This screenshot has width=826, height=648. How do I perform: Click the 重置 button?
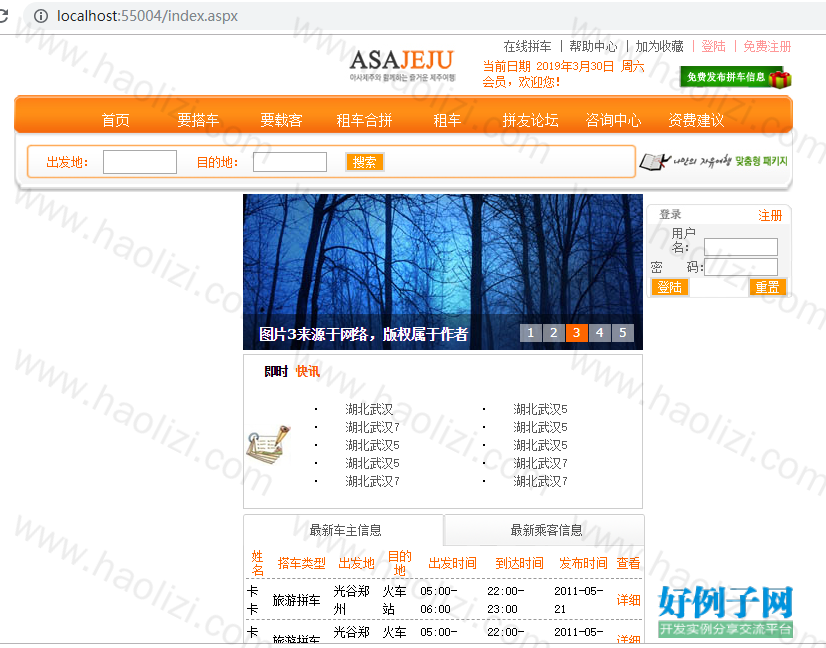point(767,287)
